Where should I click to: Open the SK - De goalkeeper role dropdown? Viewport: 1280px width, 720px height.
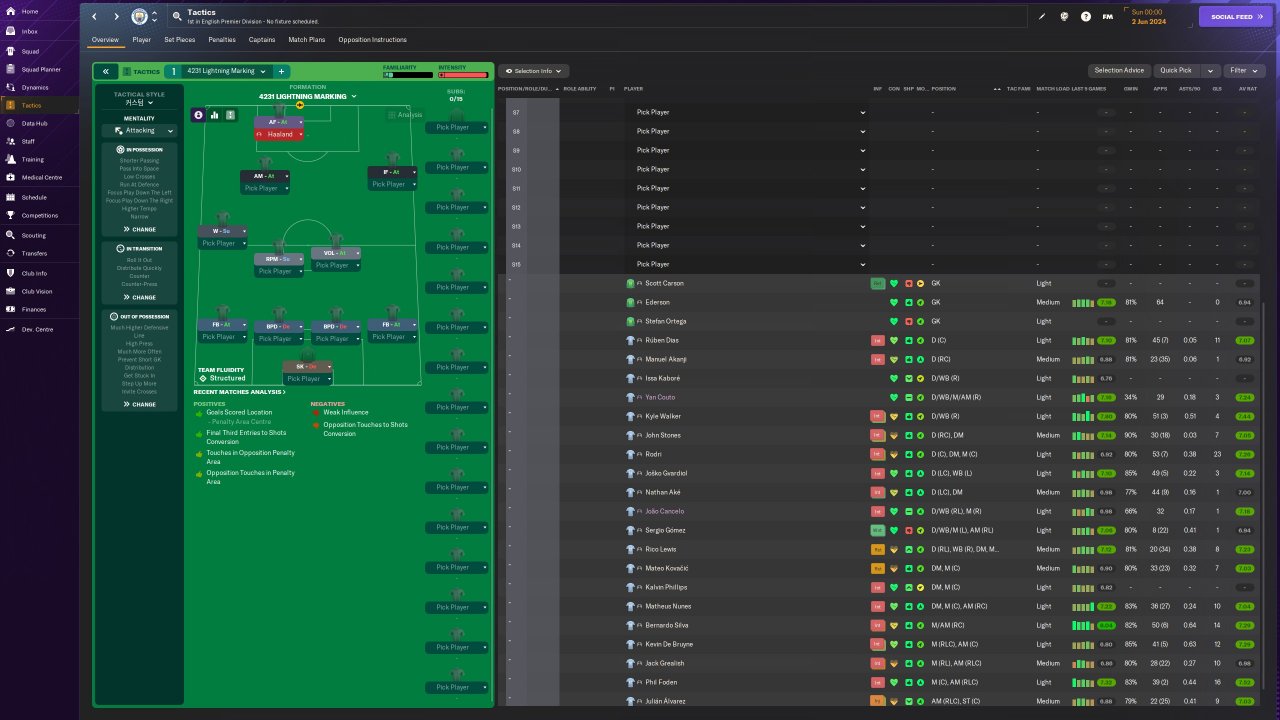tap(307, 367)
